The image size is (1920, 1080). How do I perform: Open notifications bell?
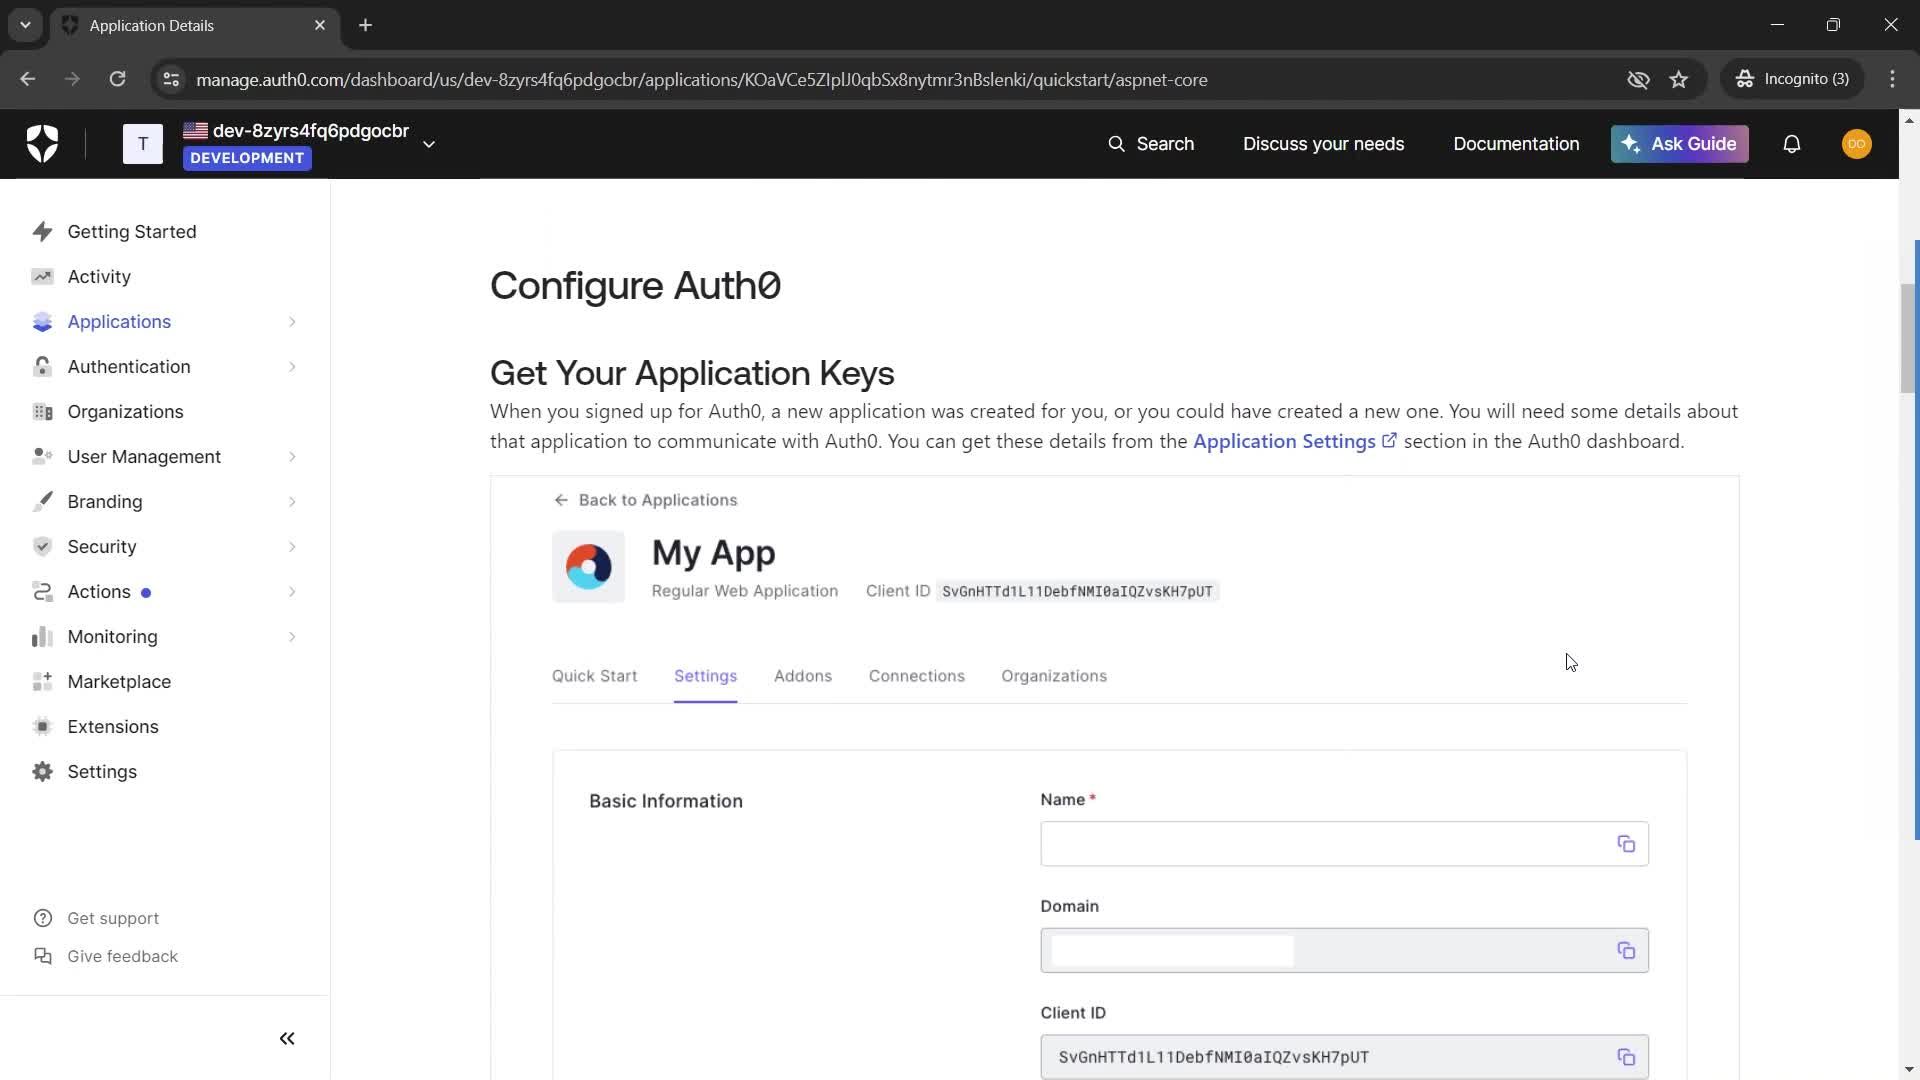[1792, 144]
